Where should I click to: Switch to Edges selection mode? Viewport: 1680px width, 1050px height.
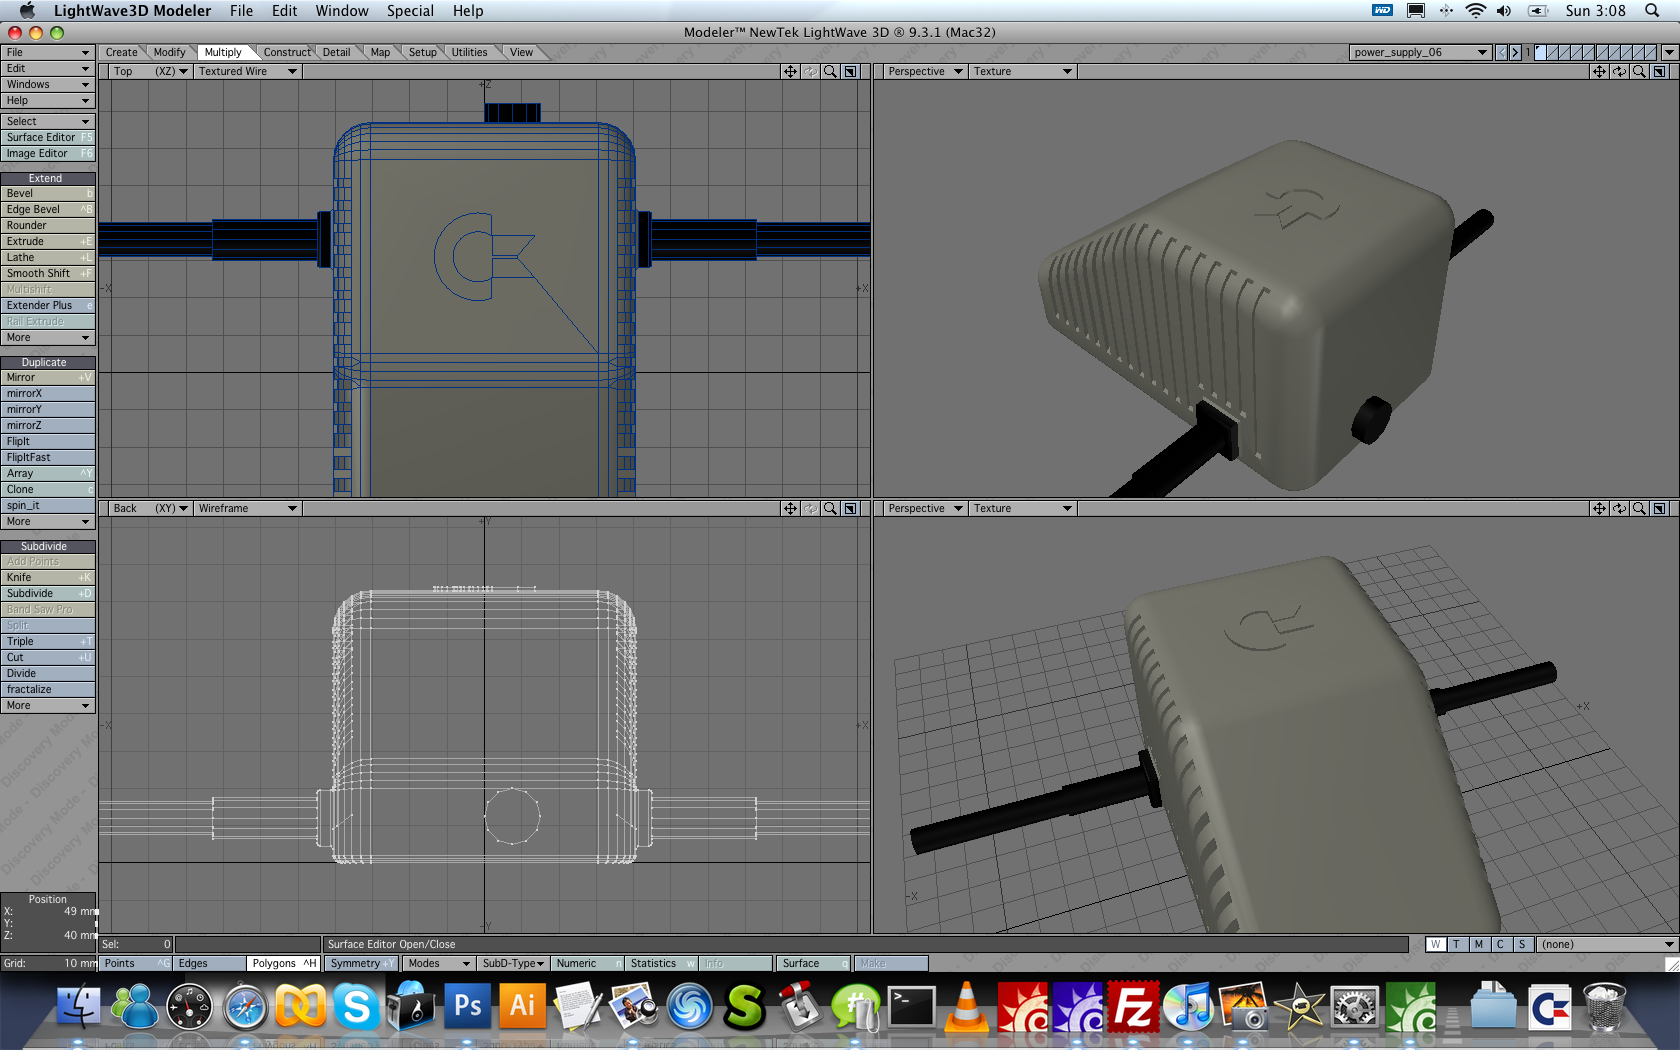pyautogui.click(x=210, y=964)
